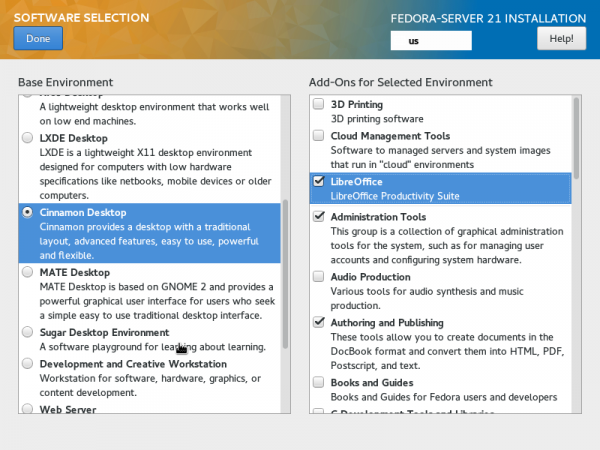
Task: Click '3D printing software' description text
Action: pyautogui.click(x=377, y=119)
